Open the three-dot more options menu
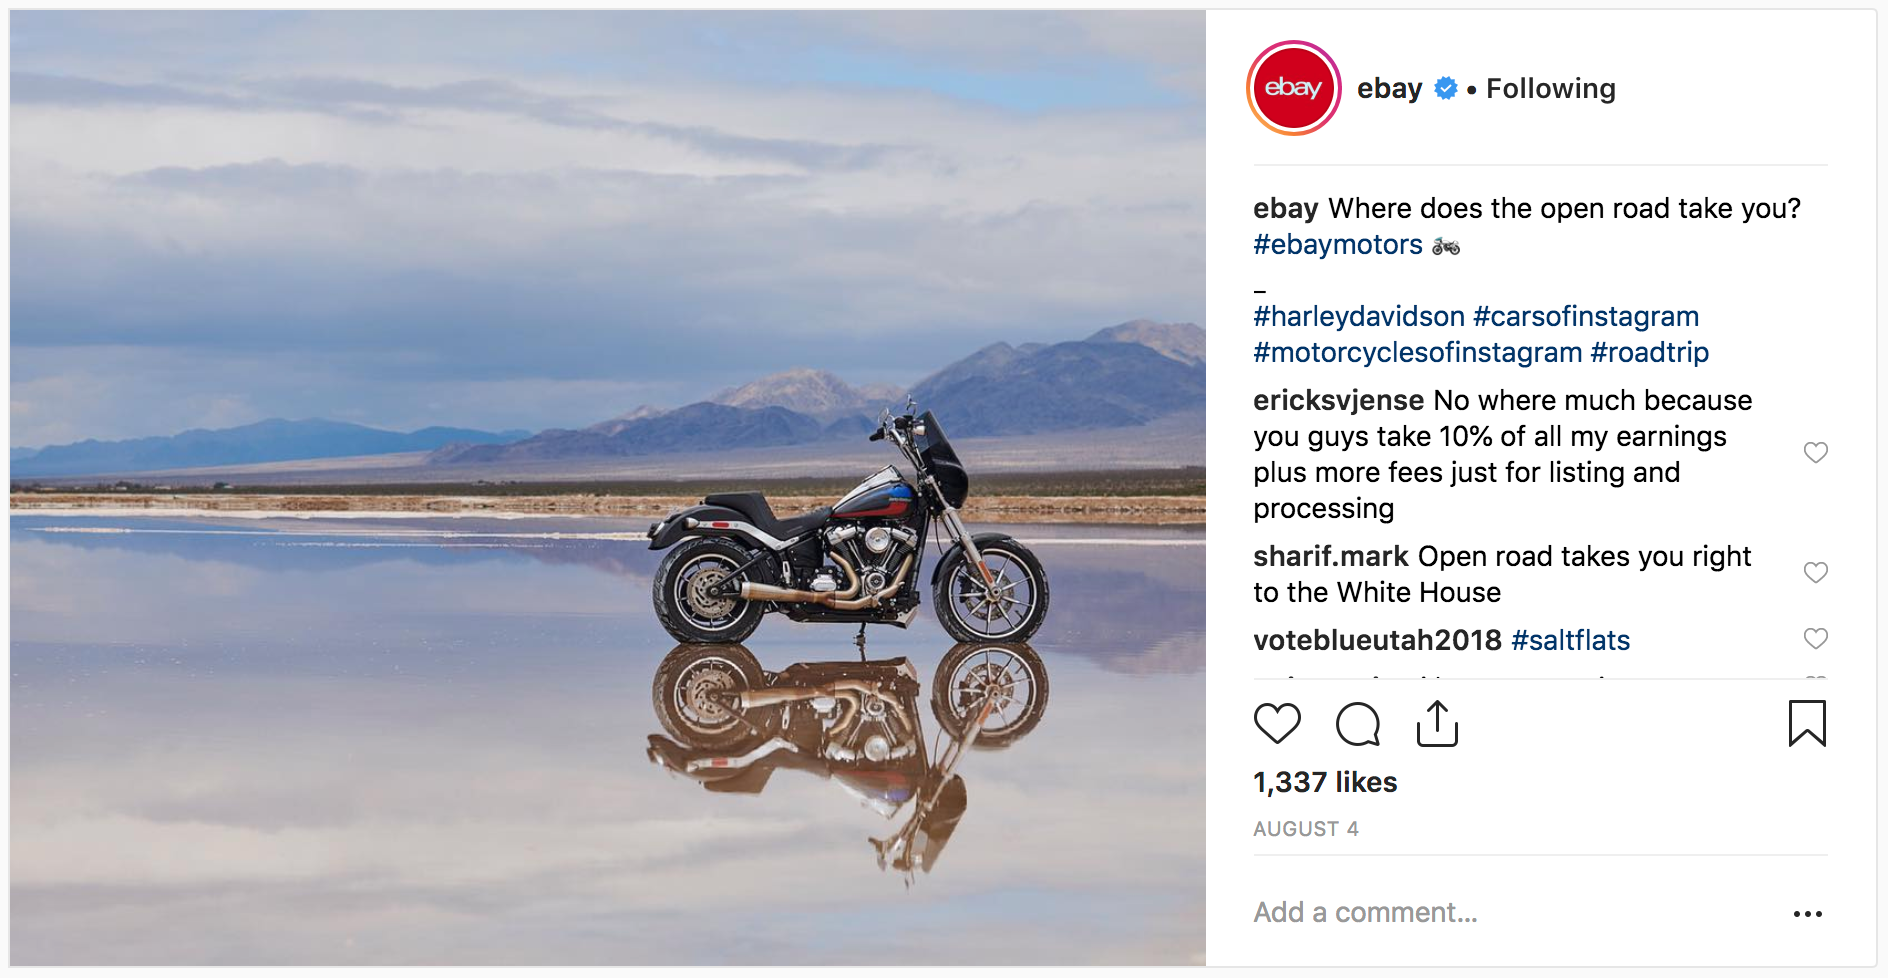This screenshot has width=1888, height=978. click(x=1807, y=914)
